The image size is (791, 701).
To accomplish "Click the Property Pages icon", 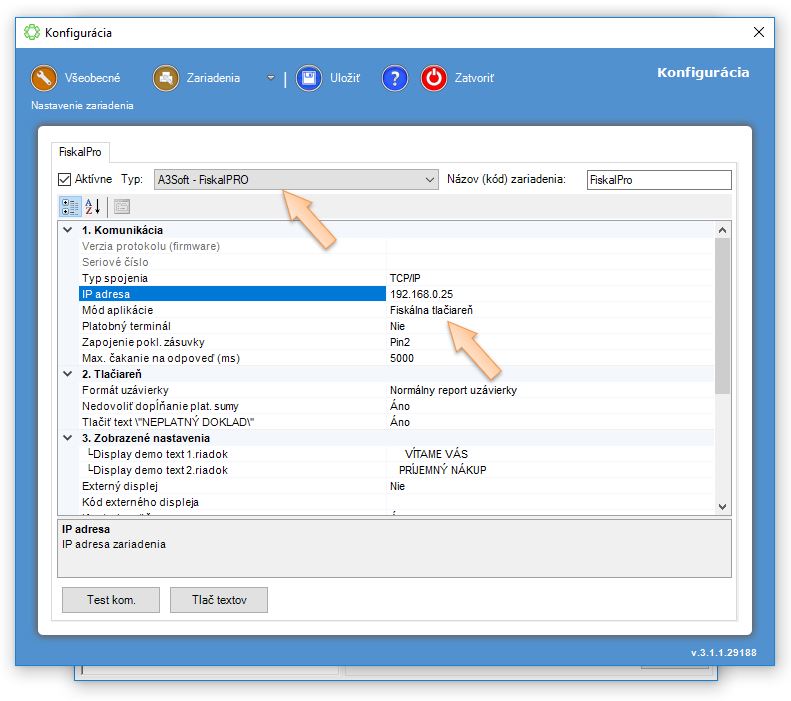I will (x=121, y=207).
